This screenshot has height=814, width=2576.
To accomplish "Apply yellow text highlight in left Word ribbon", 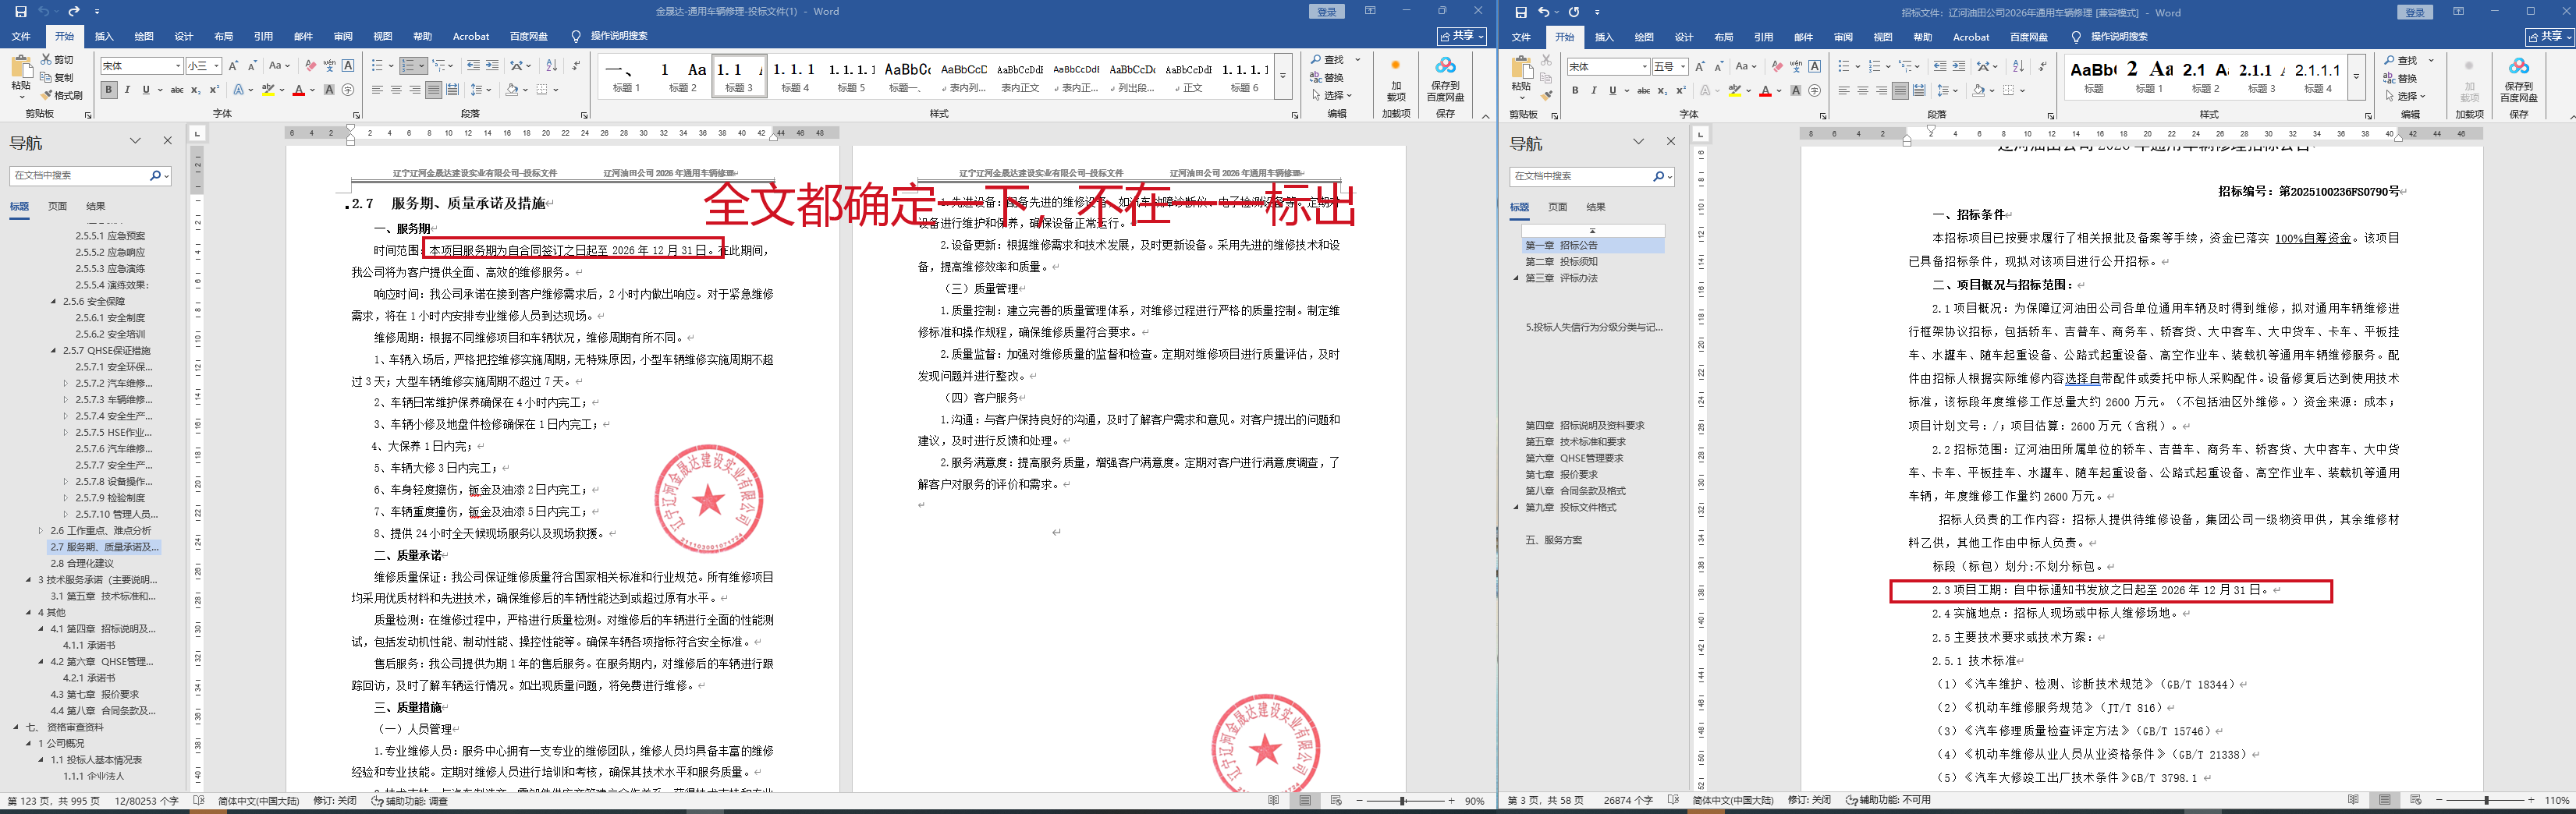I will (267, 90).
